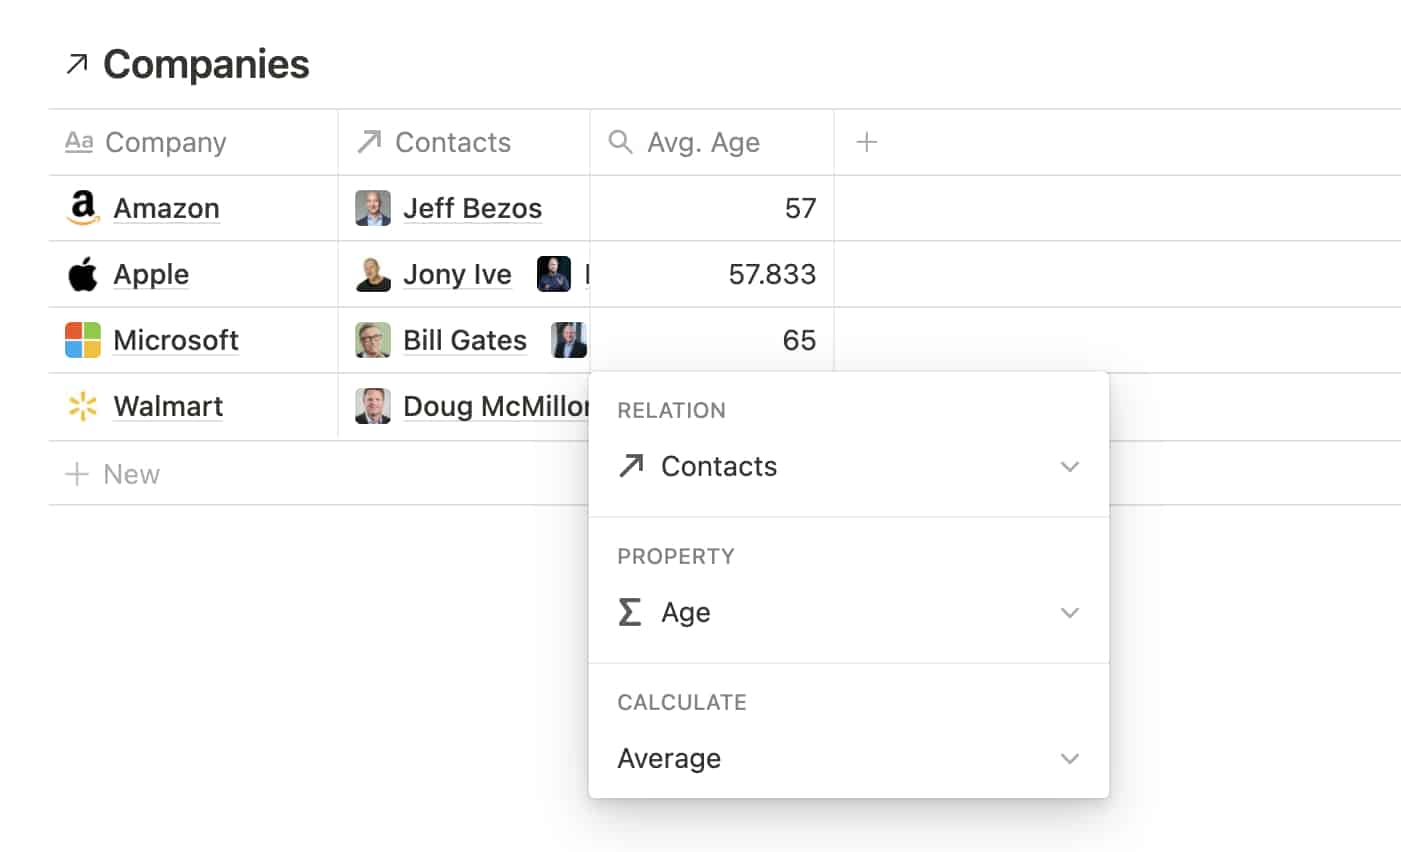Click Jeff Bezos avatar photo

point(373,208)
